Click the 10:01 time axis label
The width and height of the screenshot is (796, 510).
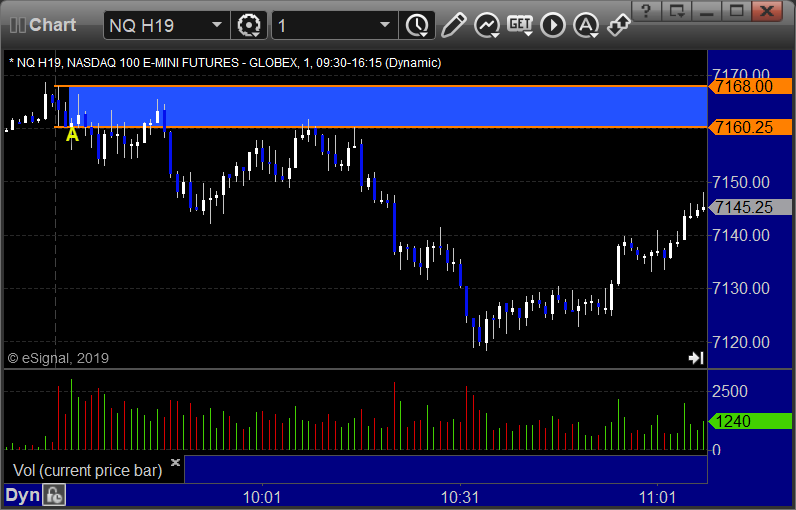click(262, 497)
